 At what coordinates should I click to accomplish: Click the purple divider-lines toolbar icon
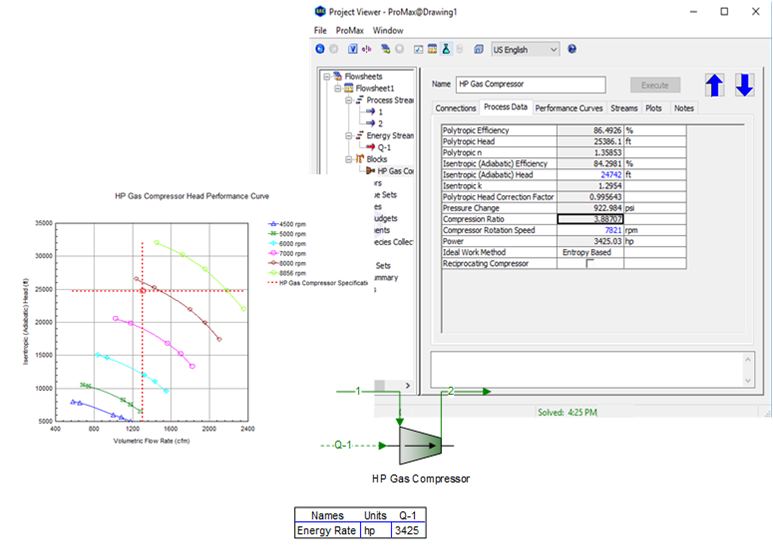coord(366,49)
